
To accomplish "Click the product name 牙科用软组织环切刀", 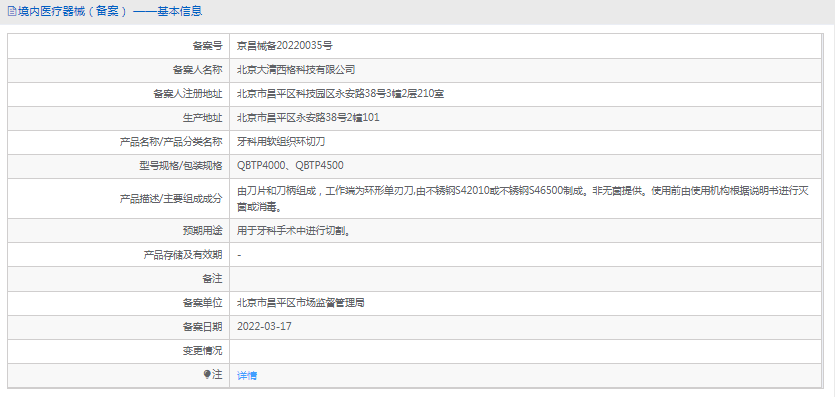I will tap(281, 142).
